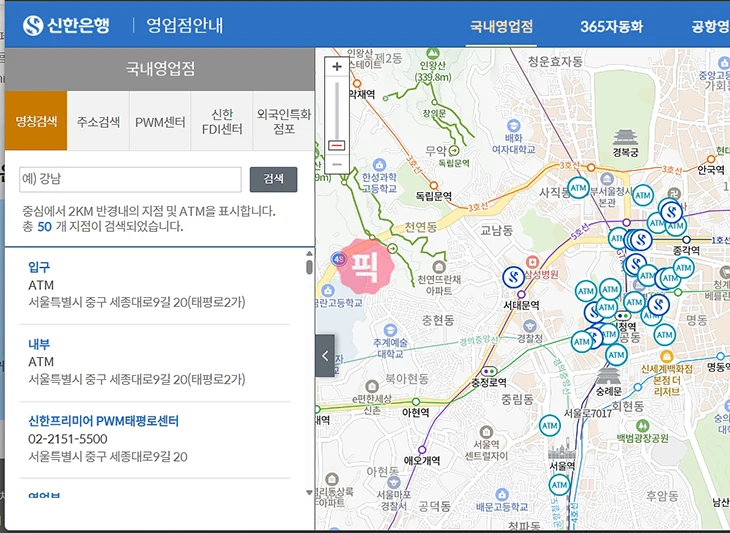
Task: Click the ATM marker near 서울로7017
Action: (550, 425)
